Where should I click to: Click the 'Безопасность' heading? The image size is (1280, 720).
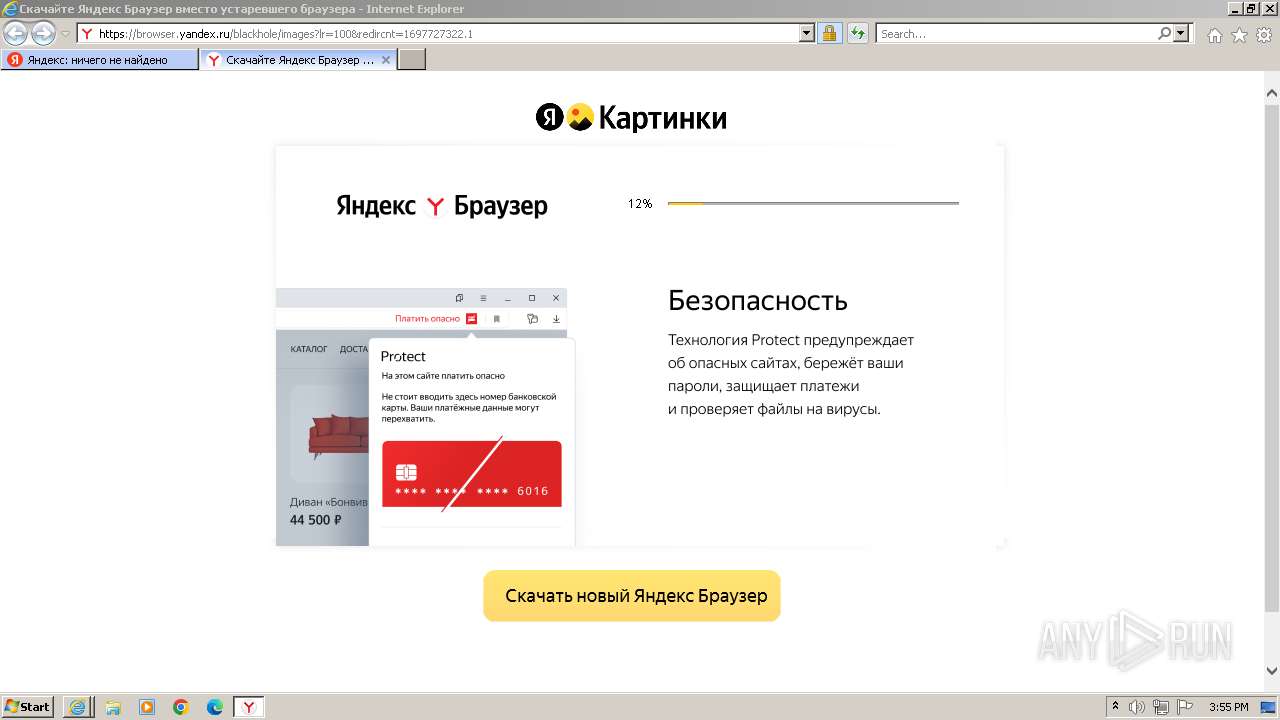click(758, 300)
